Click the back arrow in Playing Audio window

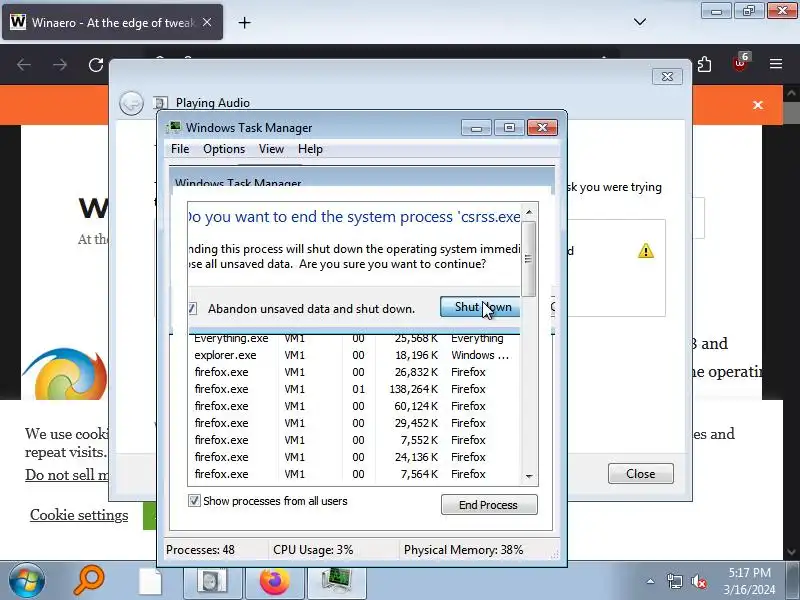tap(132, 103)
